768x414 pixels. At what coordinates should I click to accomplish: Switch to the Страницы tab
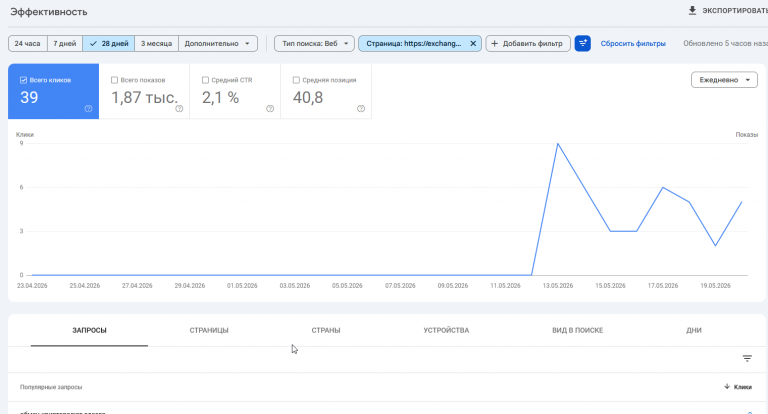[x=209, y=330]
